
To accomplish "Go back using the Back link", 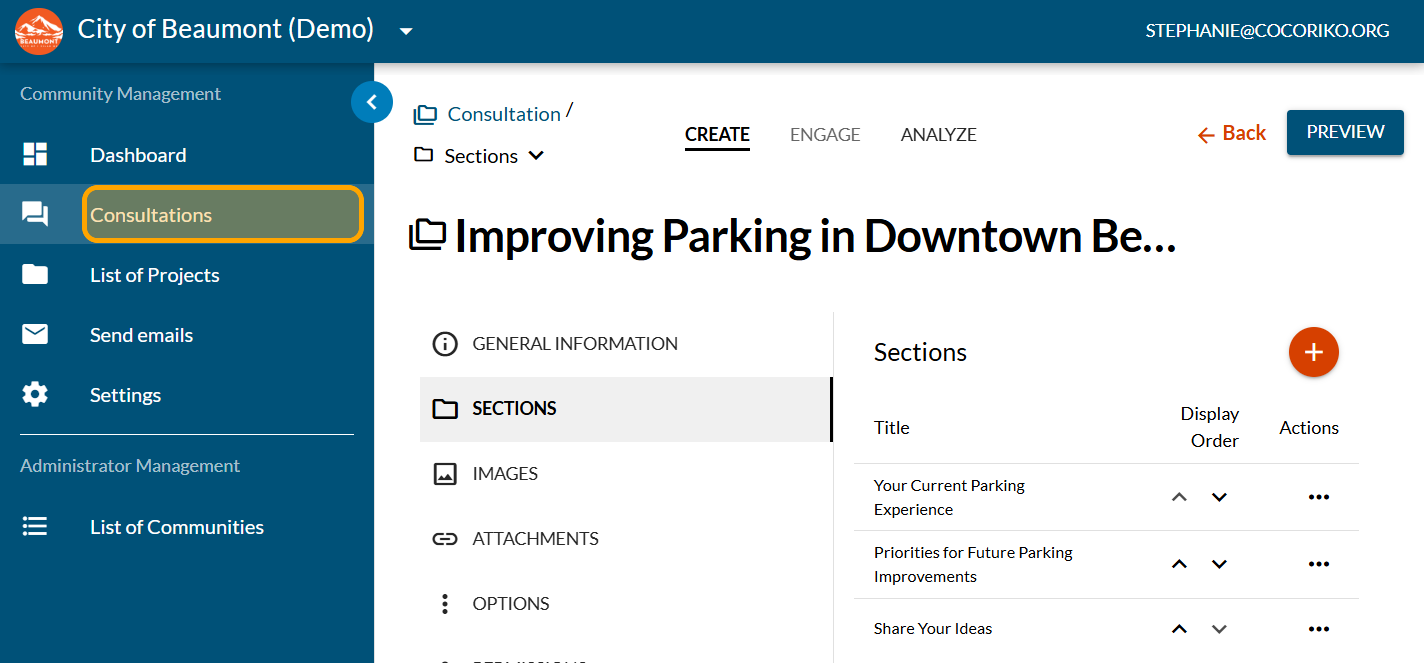I will 1232,134.
